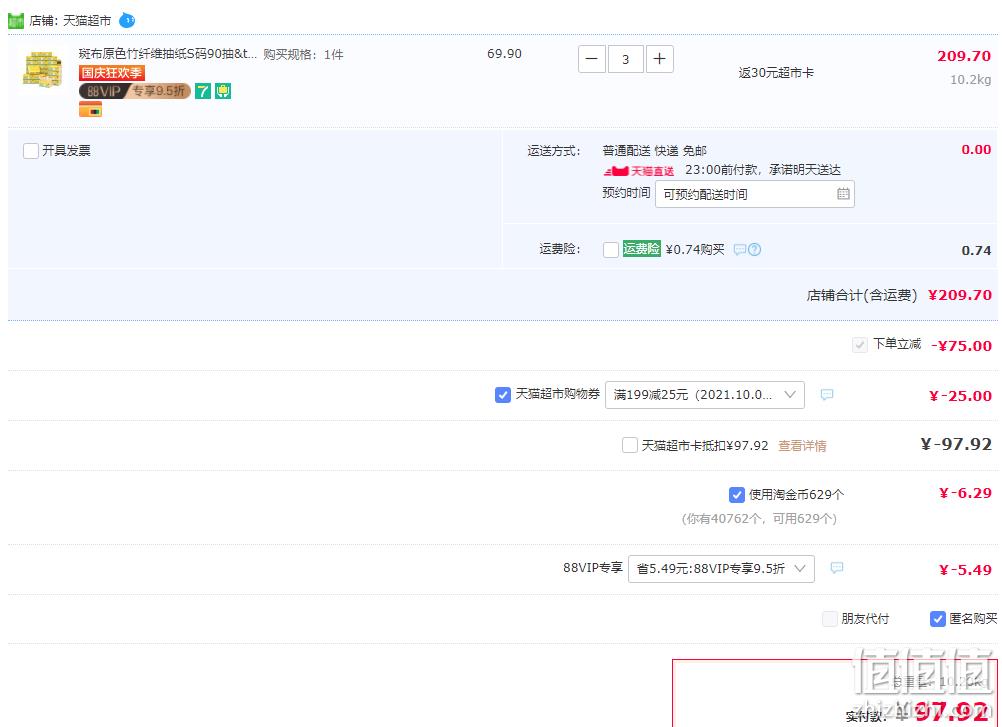This screenshot has width=1002, height=727.
Task: Enable the 运费险 purchase checkbox
Action: [611, 250]
